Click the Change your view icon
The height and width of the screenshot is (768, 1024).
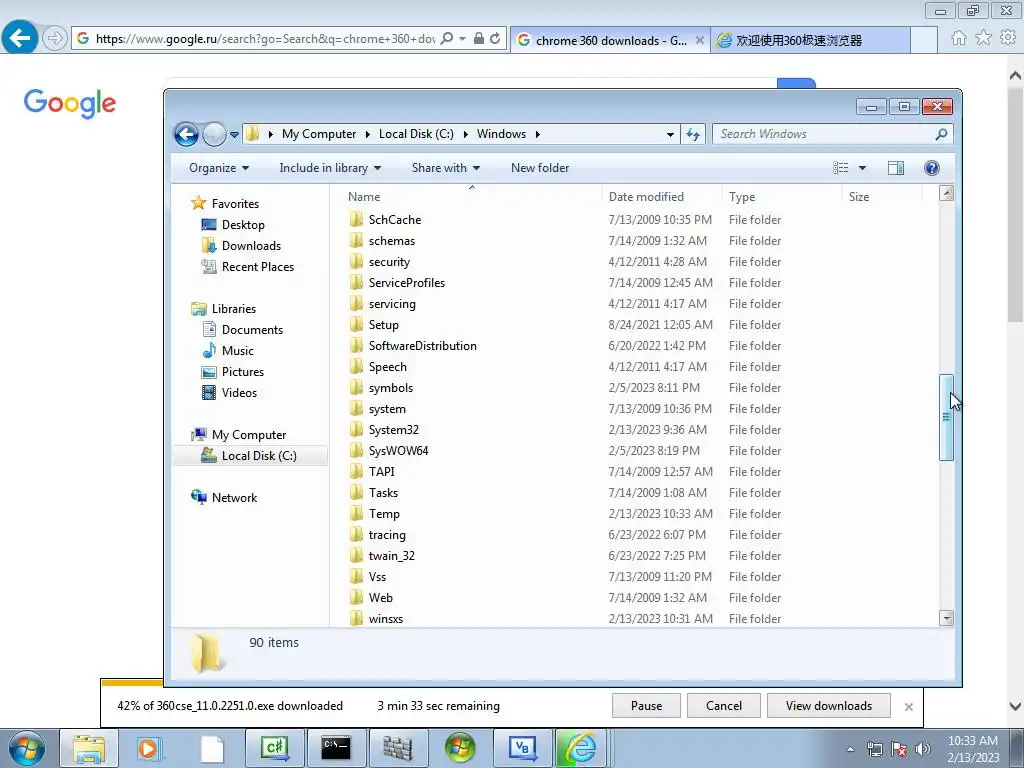click(840, 168)
